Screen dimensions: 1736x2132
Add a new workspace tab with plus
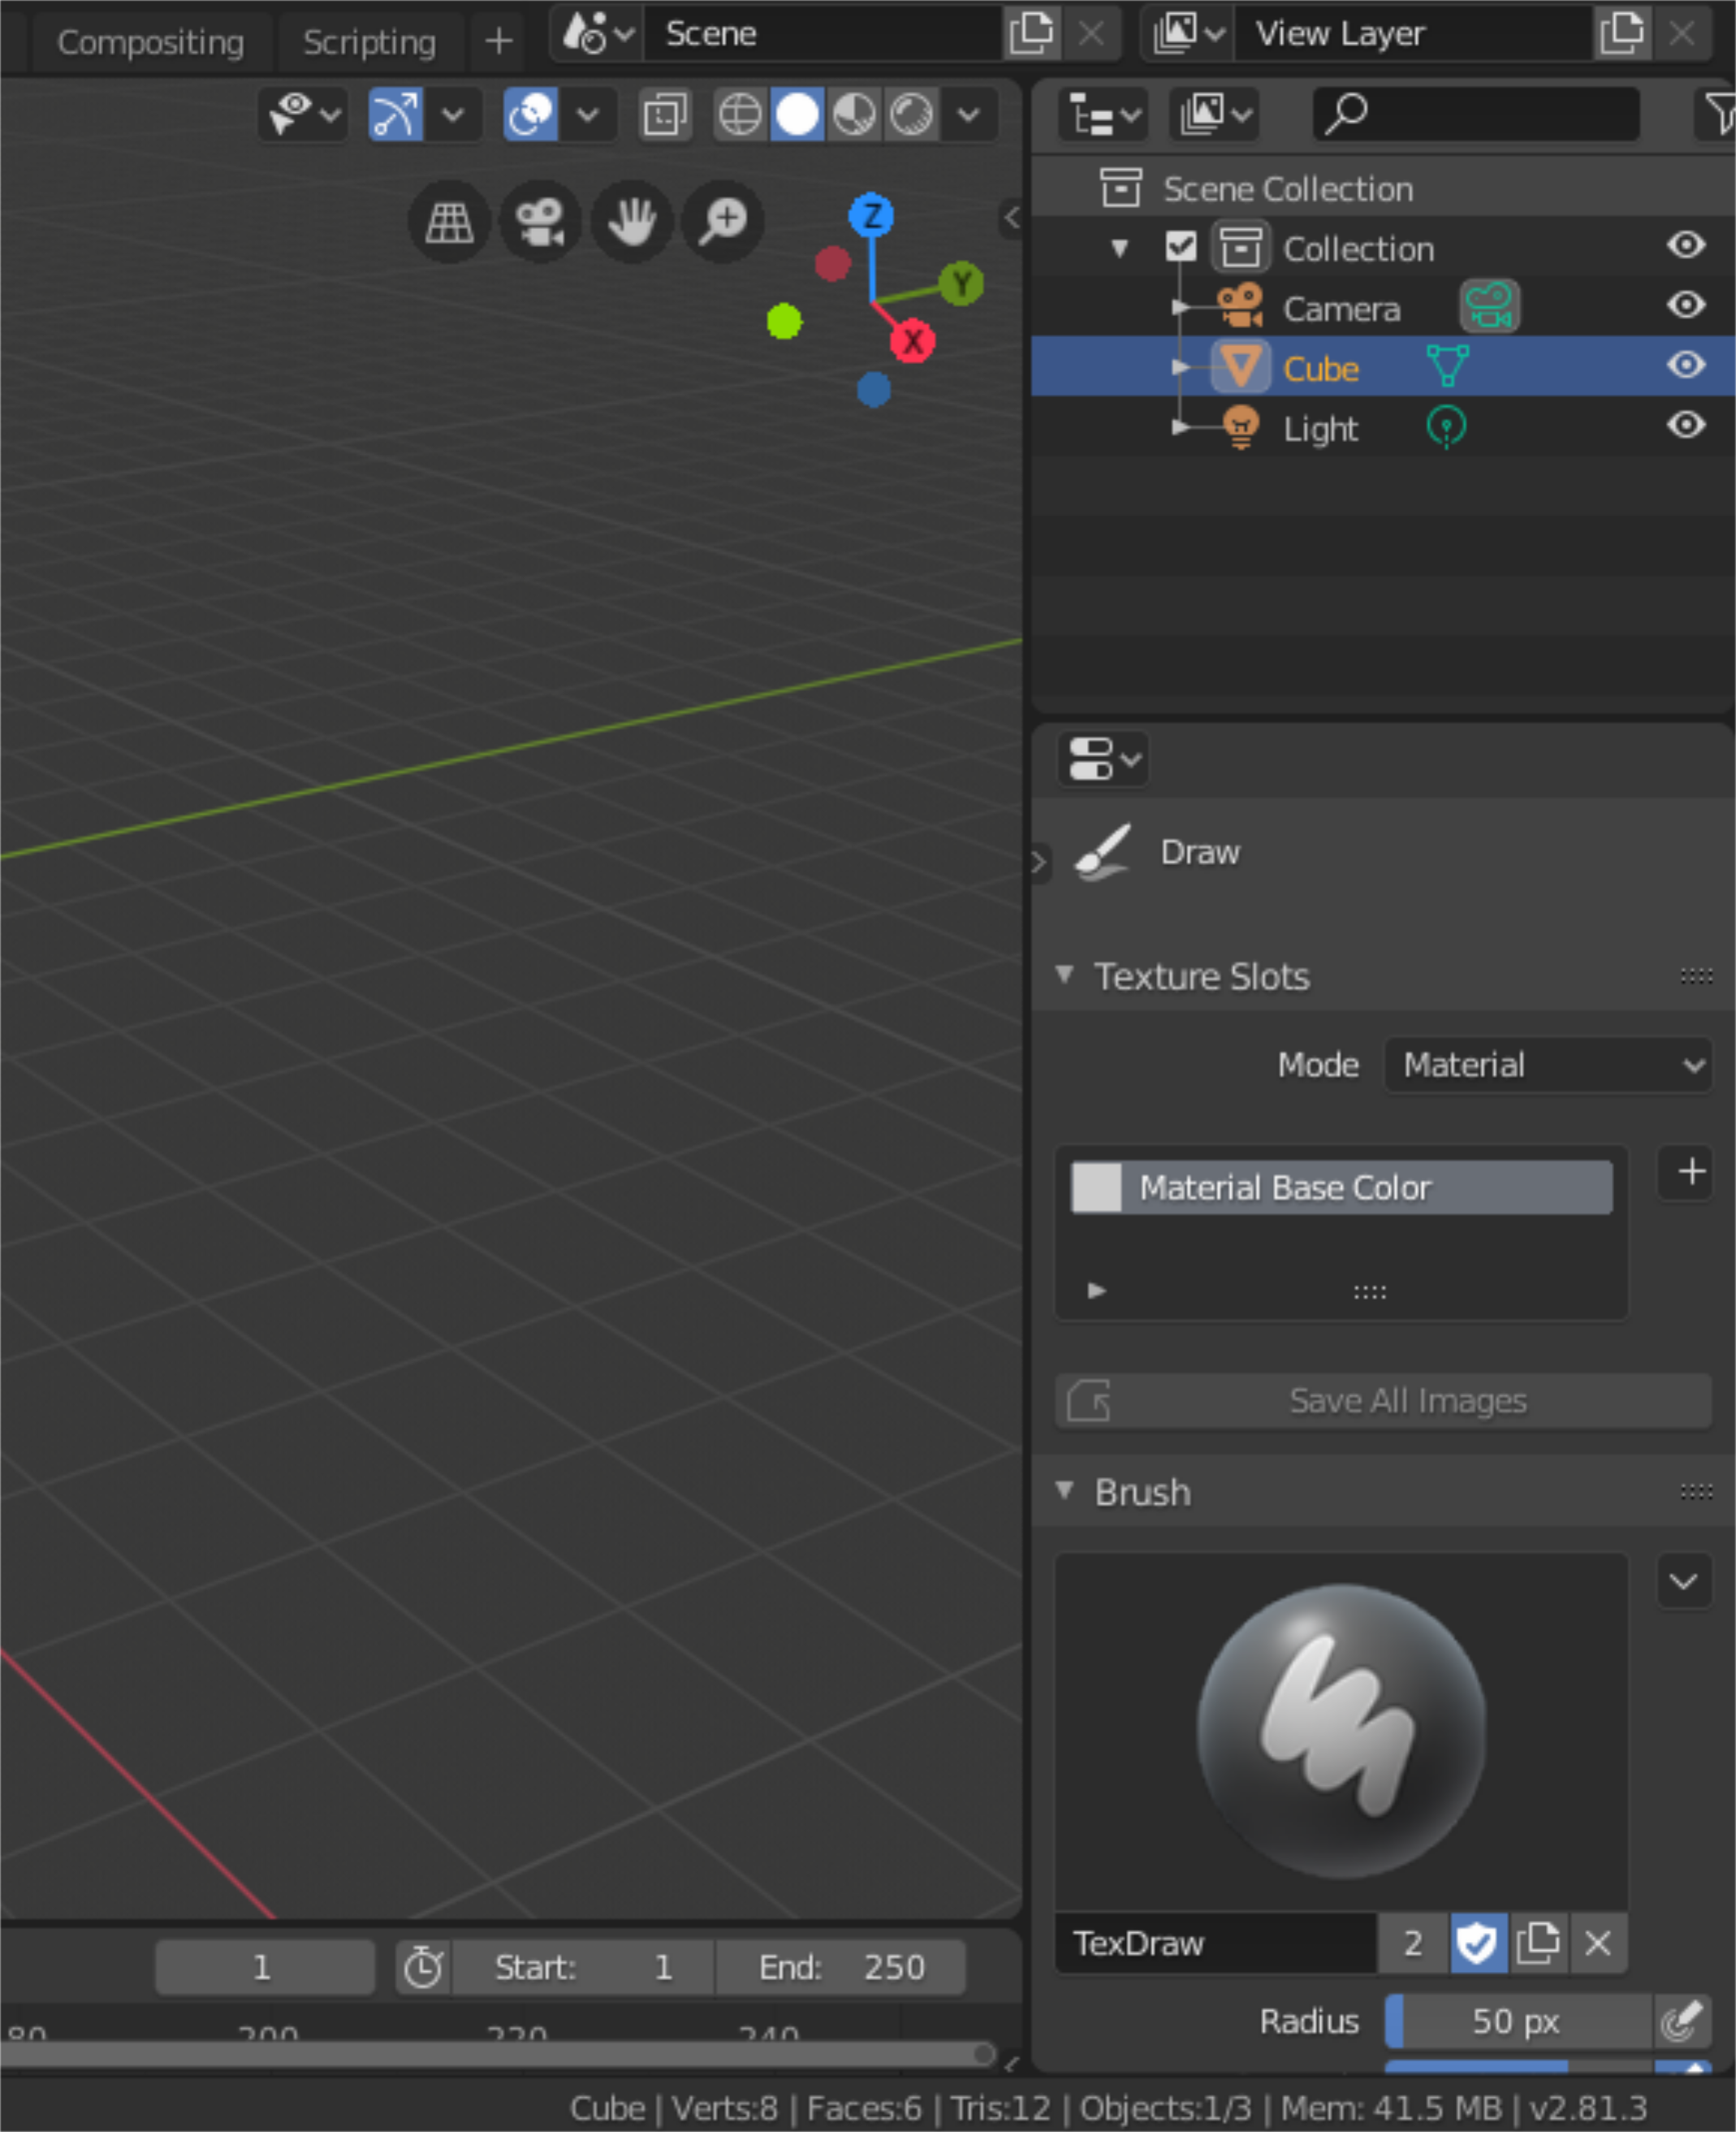pyautogui.click(x=498, y=41)
